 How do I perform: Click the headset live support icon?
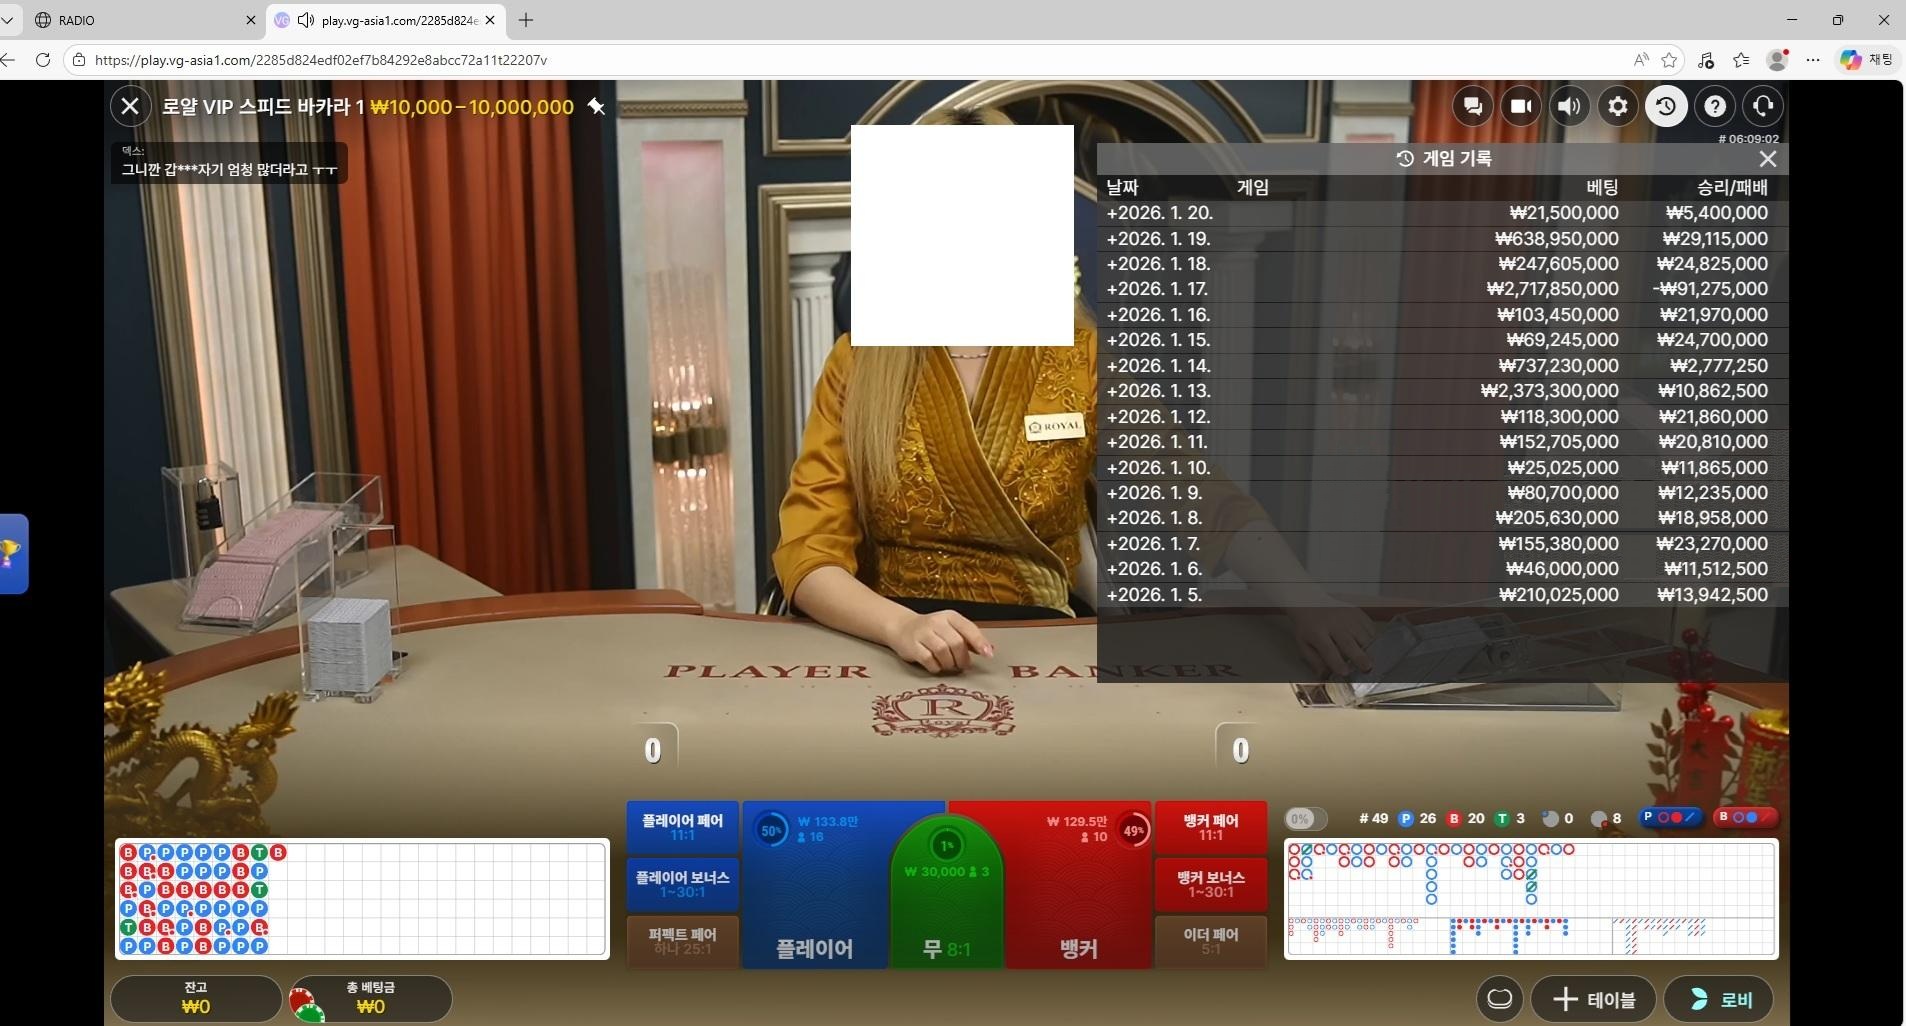click(1763, 106)
